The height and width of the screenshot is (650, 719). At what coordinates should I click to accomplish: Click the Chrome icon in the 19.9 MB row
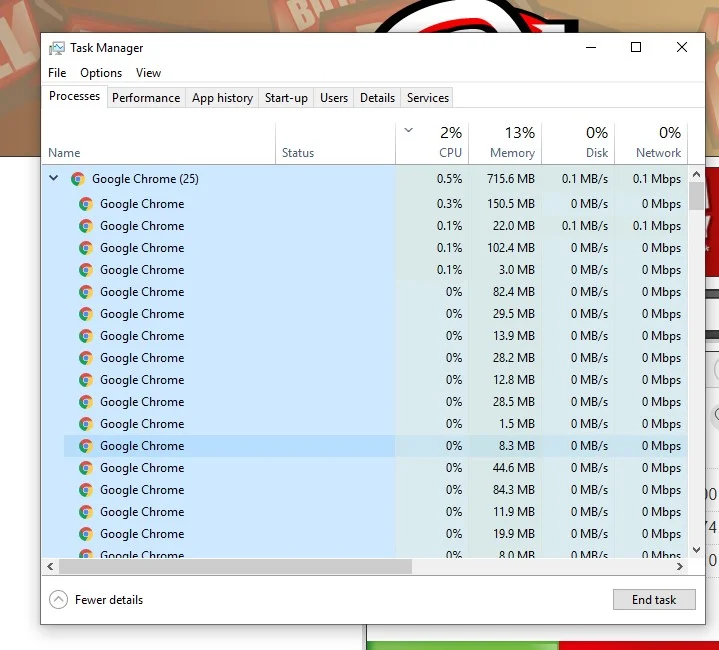point(86,534)
